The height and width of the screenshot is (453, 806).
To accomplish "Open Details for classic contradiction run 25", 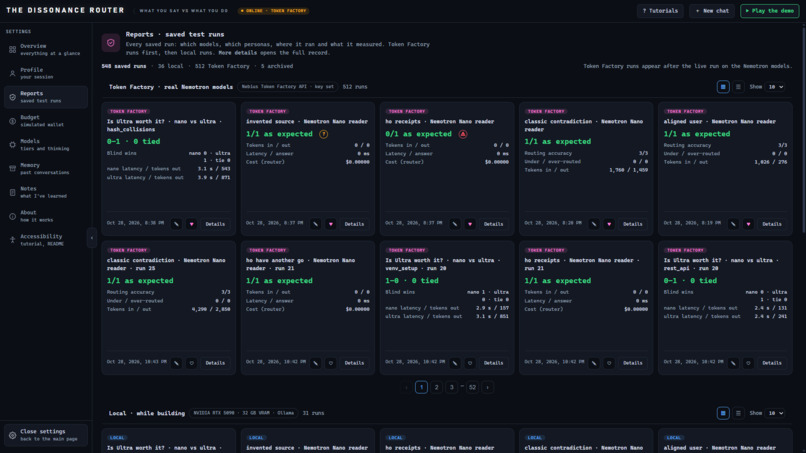I will [215, 363].
